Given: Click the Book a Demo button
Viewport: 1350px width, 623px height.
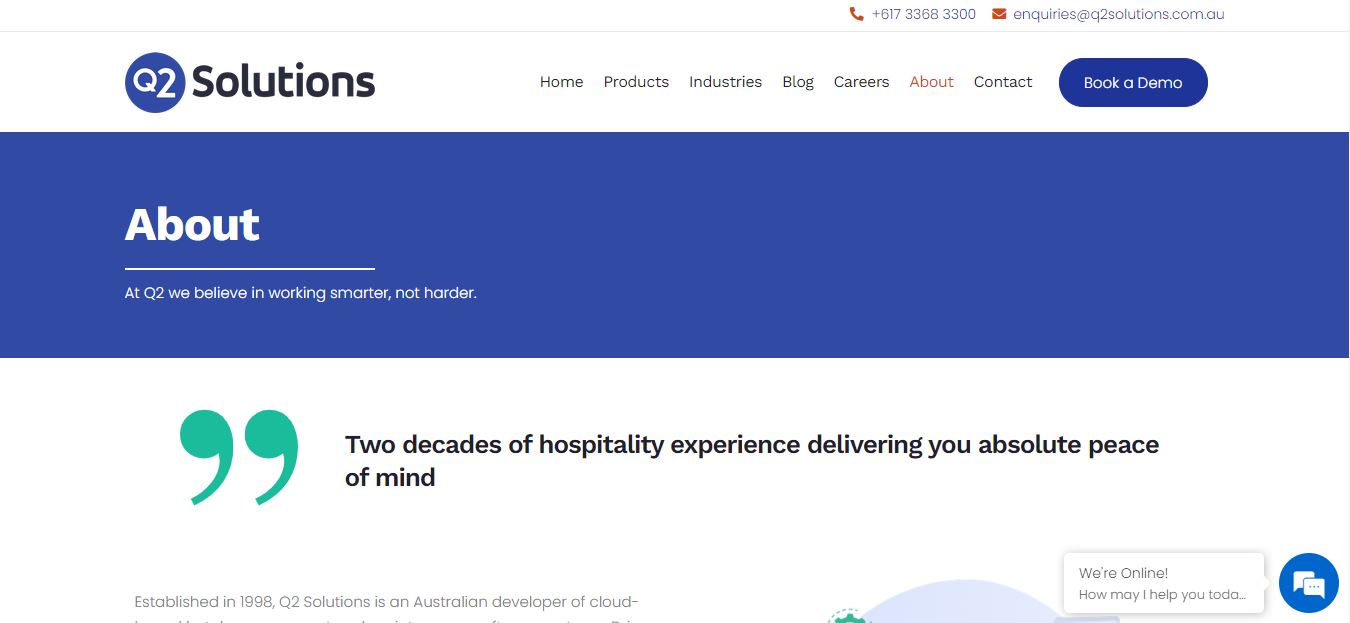Looking at the screenshot, I should coord(1133,82).
